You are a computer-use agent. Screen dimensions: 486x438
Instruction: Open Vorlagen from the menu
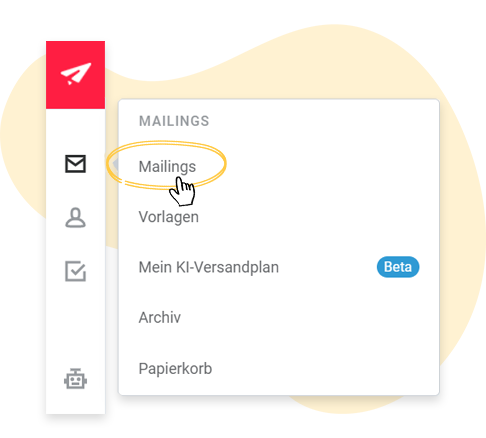(x=169, y=217)
